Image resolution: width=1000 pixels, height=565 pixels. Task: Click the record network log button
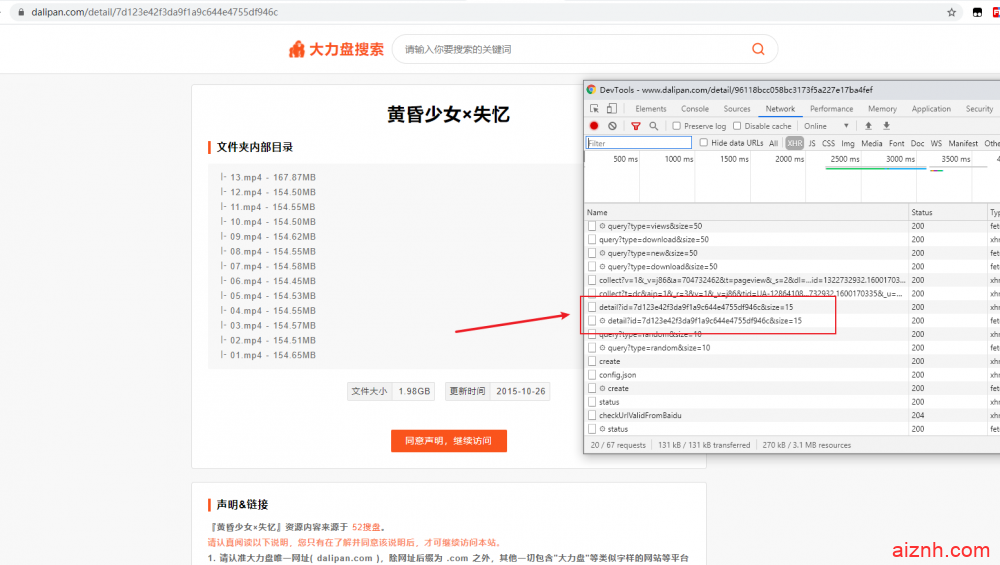[594, 126]
